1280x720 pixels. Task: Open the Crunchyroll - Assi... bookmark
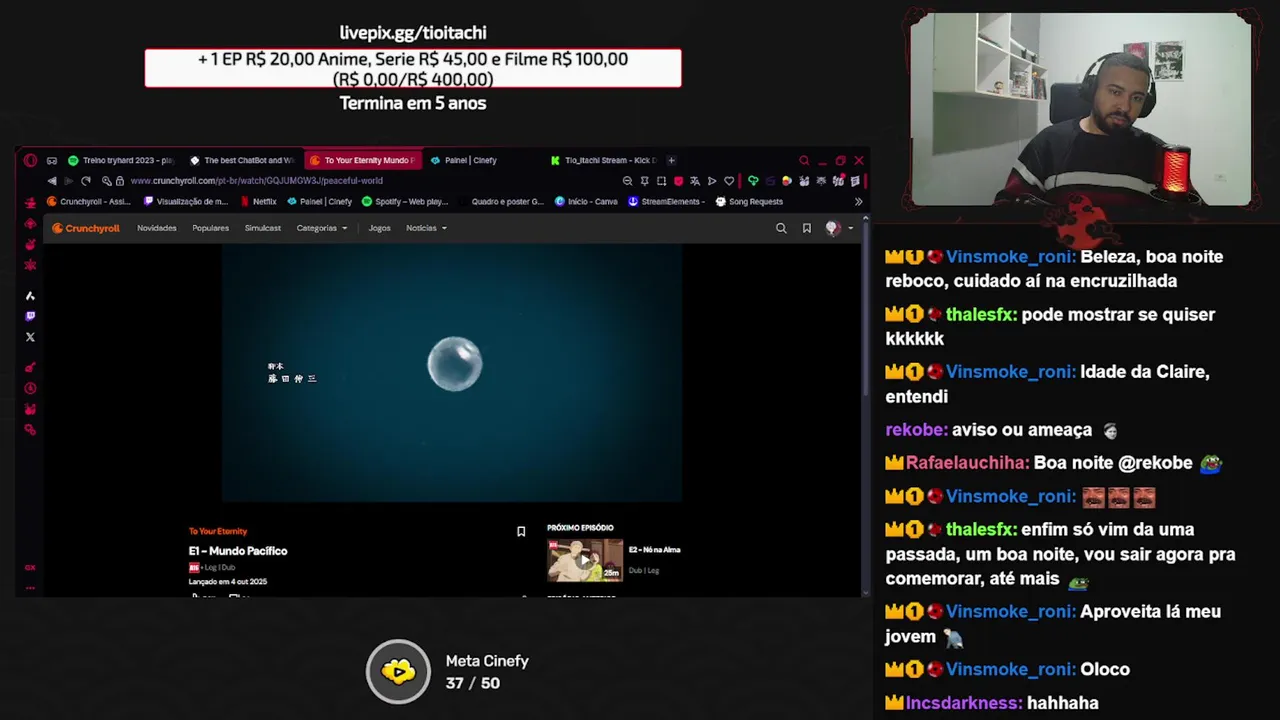click(89, 201)
